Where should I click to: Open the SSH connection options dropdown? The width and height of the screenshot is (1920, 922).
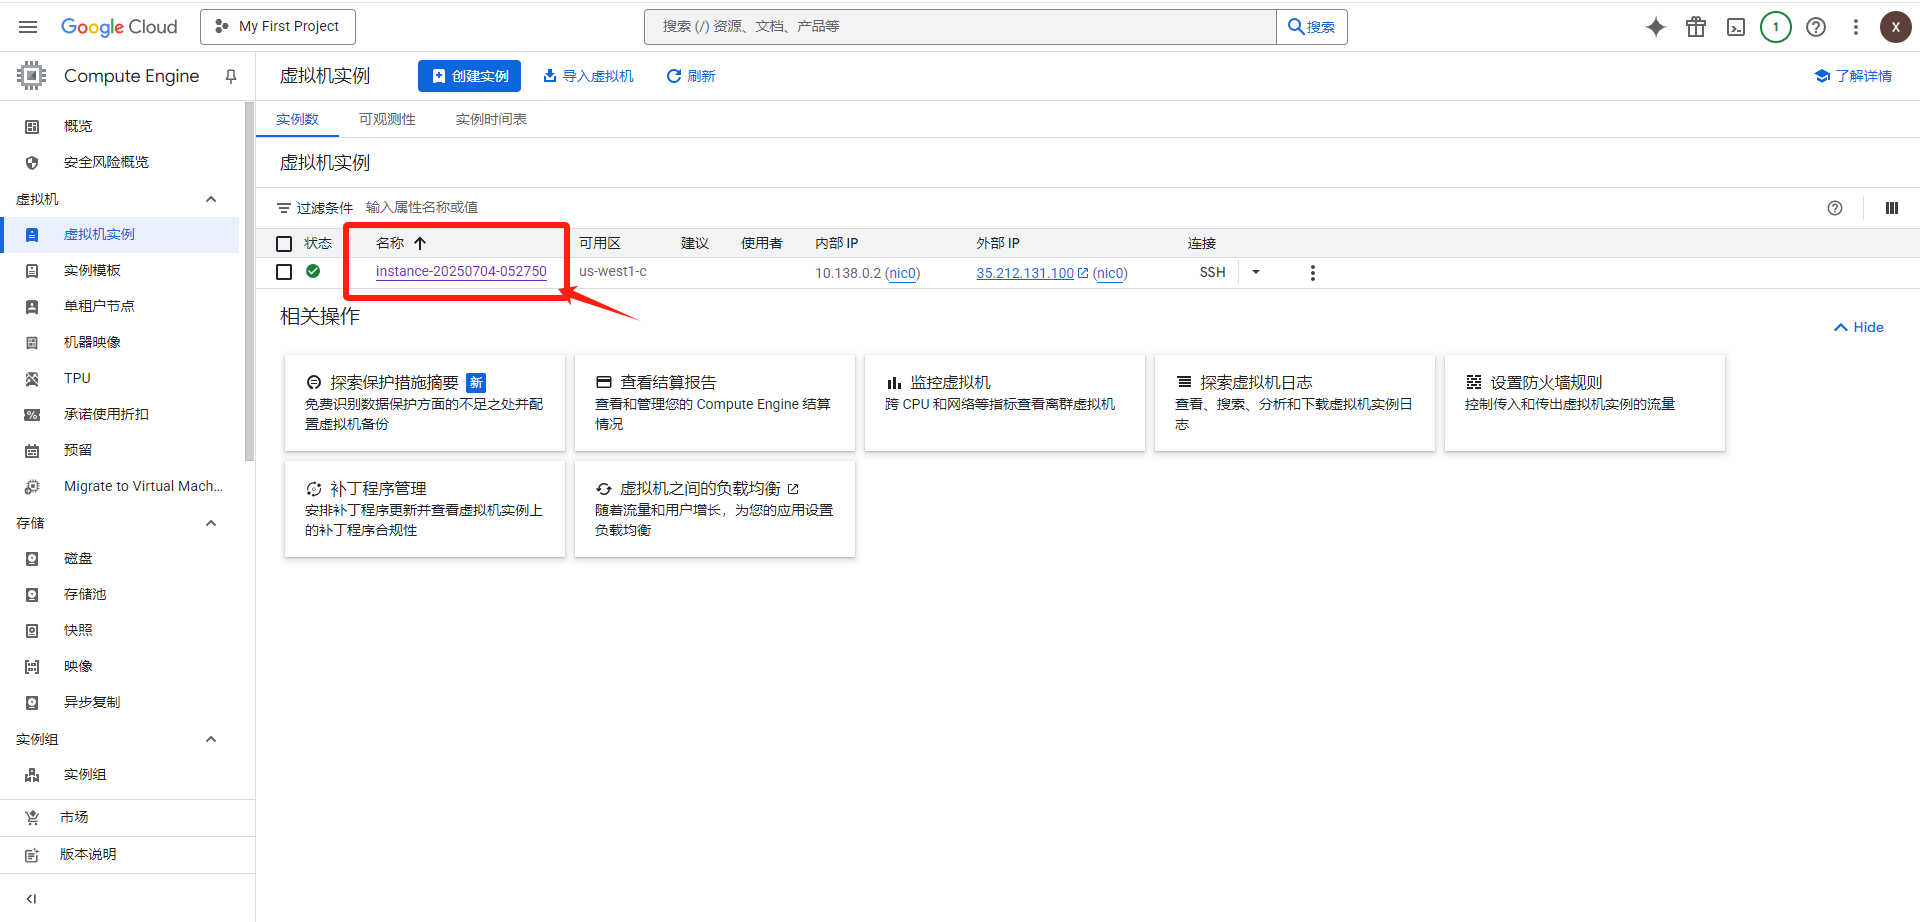pyautogui.click(x=1256, y=272)
